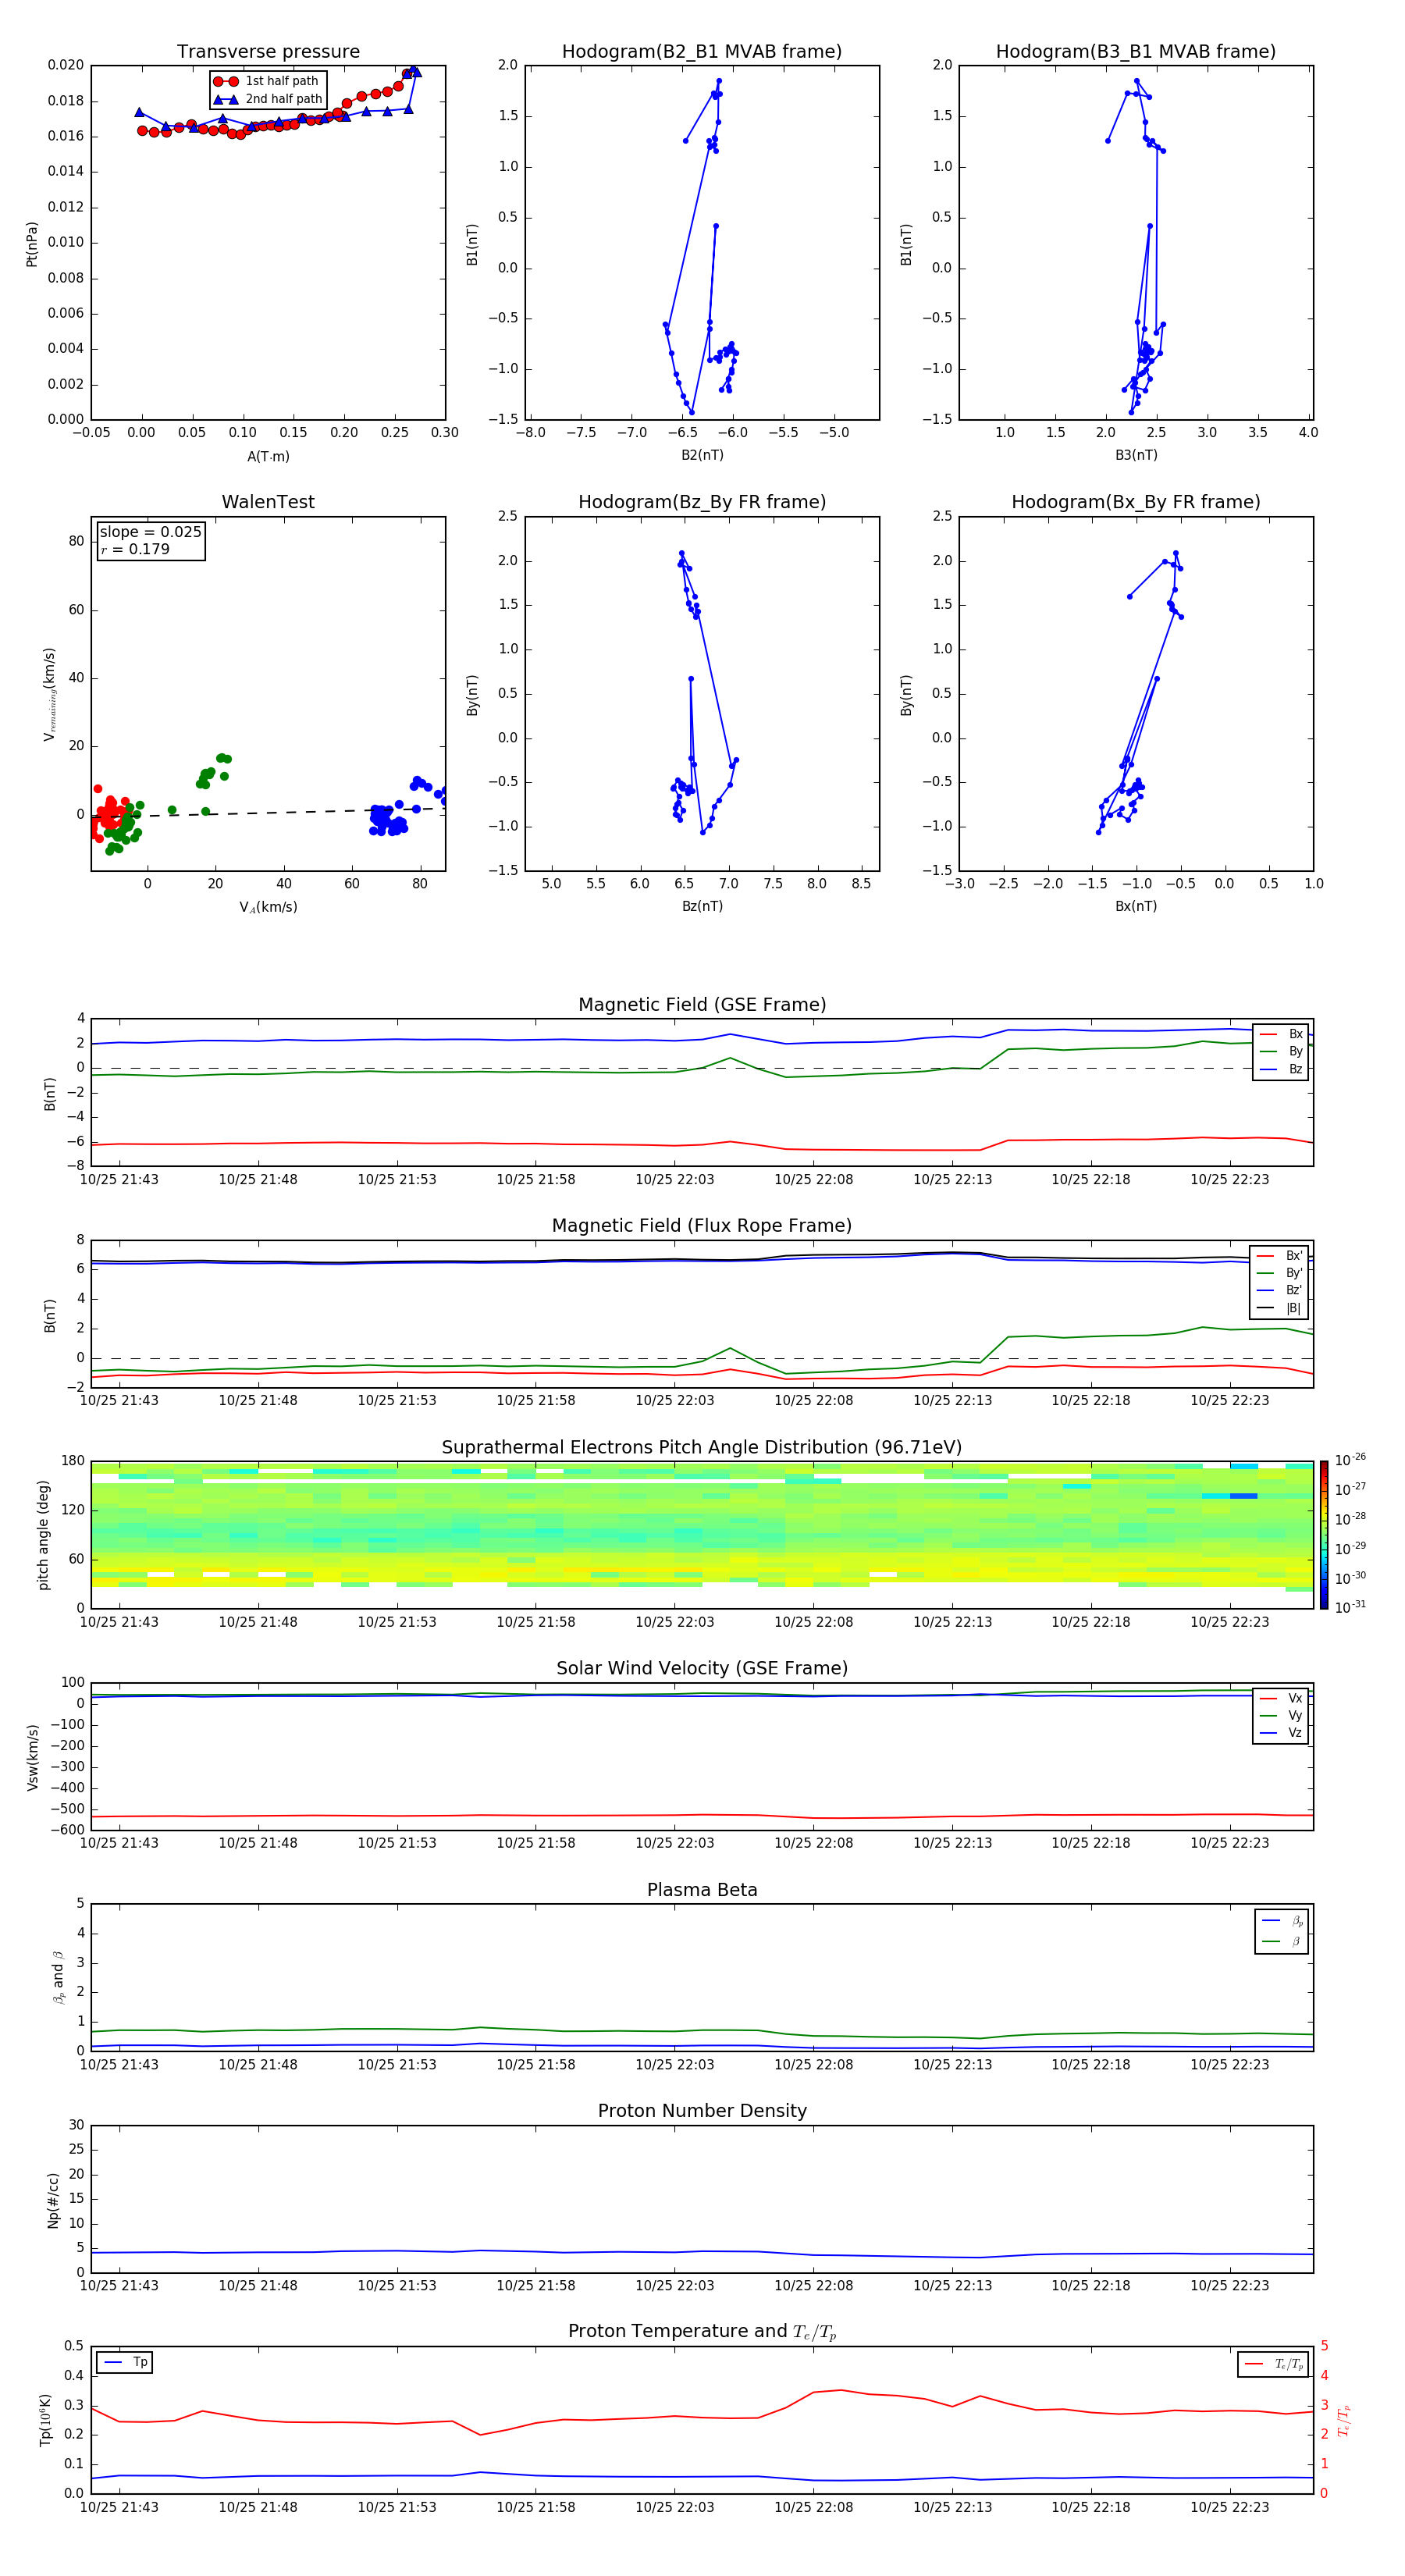
Task: Click '10/25 22:23' tick under Proton Temperature plot
Action: [x=1229, y=2507]
